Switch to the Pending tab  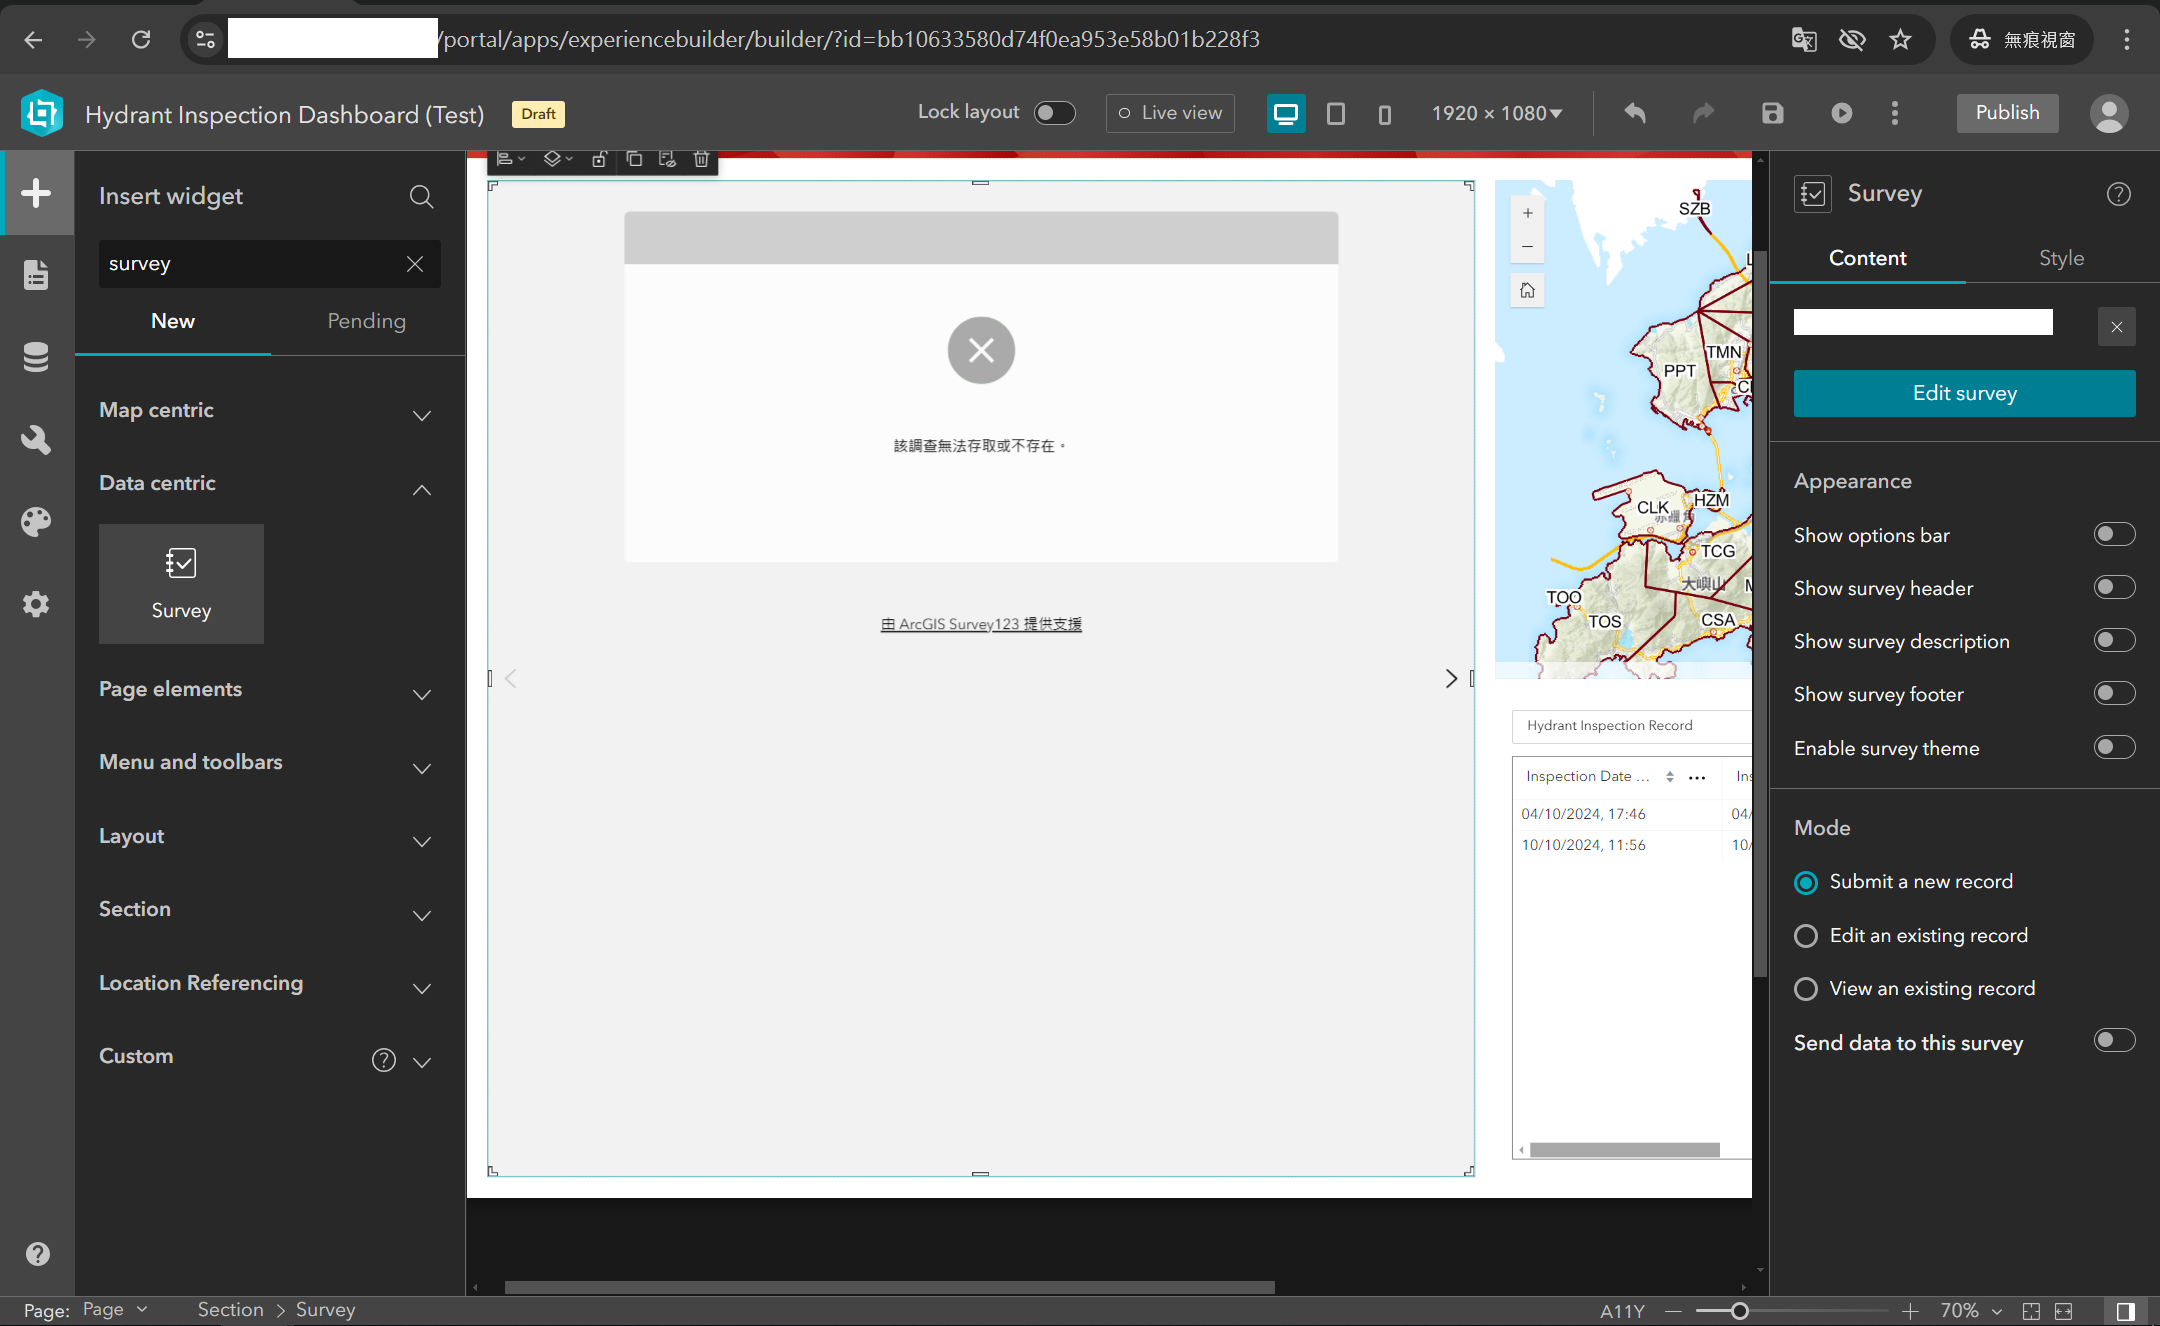pos(366,321)
